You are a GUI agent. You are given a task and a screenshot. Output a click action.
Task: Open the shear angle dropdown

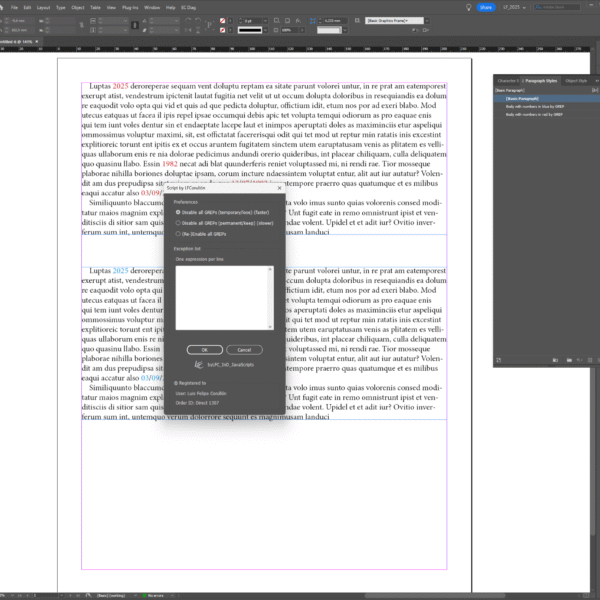click(x=176, y=30)
